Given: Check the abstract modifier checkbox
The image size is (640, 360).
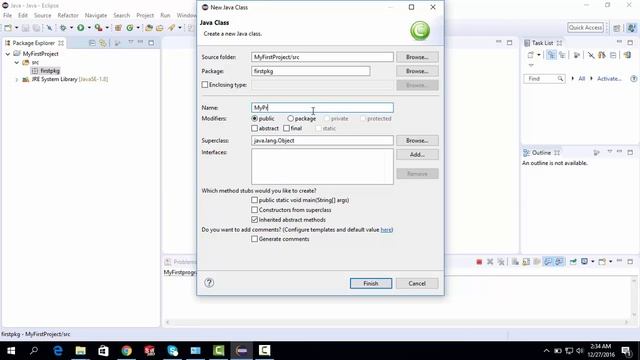Looking at the screenshot, I should pos(255,128).
